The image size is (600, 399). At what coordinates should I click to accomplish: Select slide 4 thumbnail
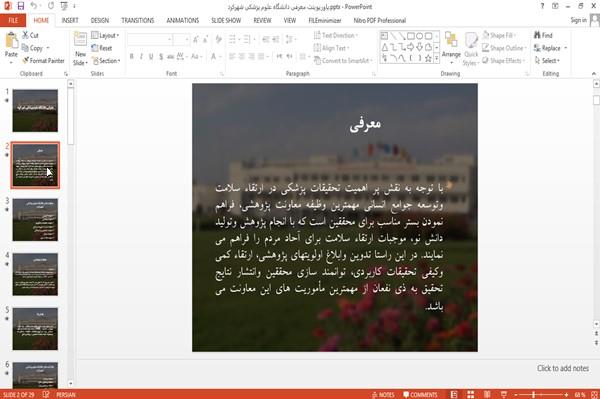[35, 274]
